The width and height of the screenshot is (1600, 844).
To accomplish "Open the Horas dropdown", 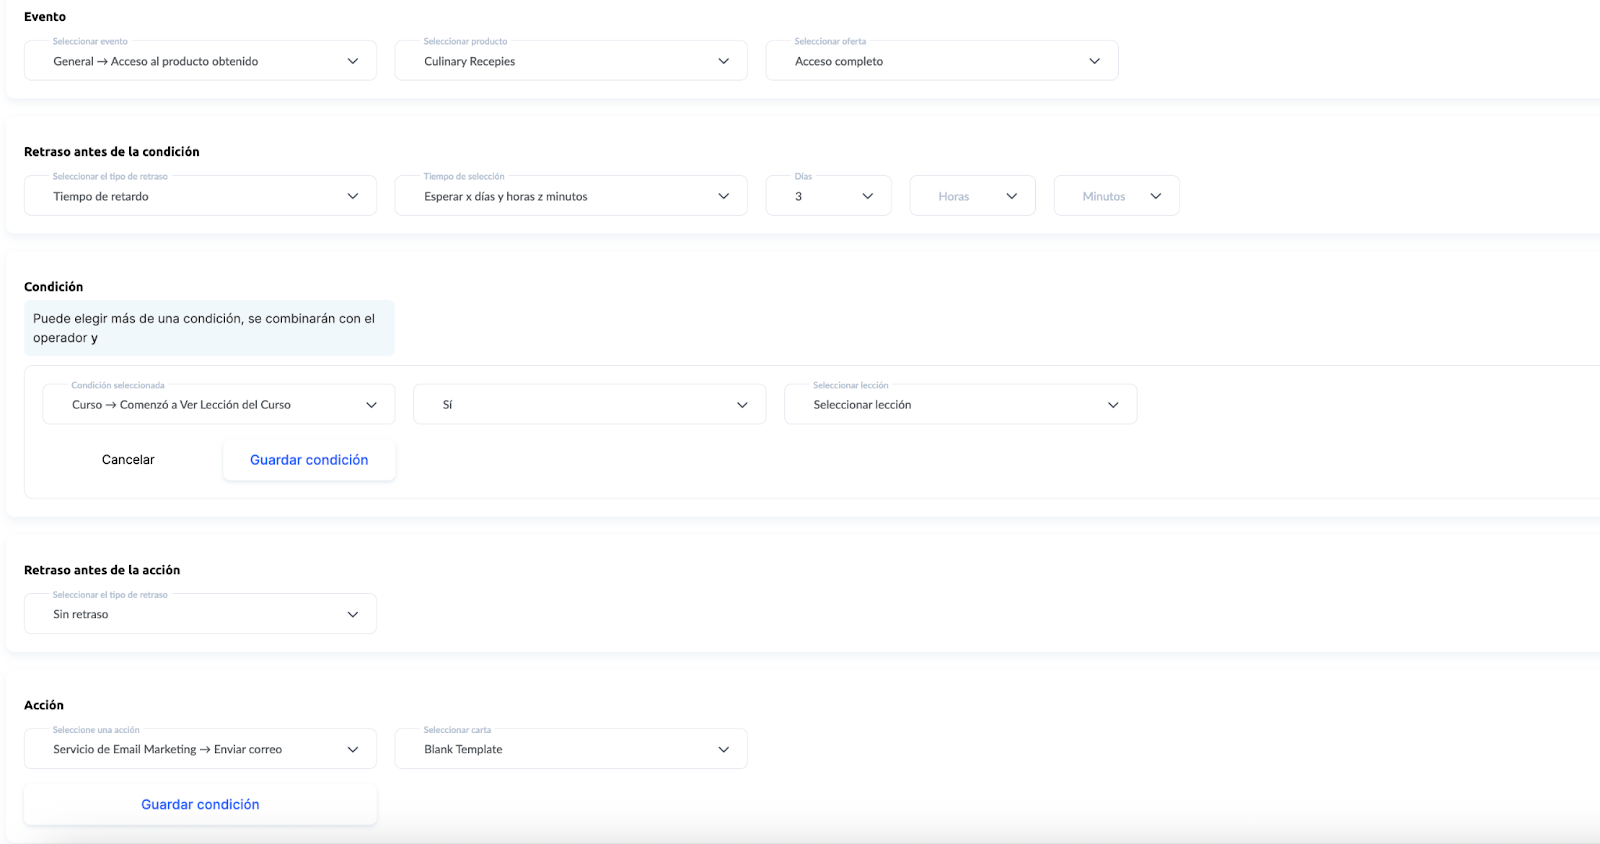I will tap(972, 196).
